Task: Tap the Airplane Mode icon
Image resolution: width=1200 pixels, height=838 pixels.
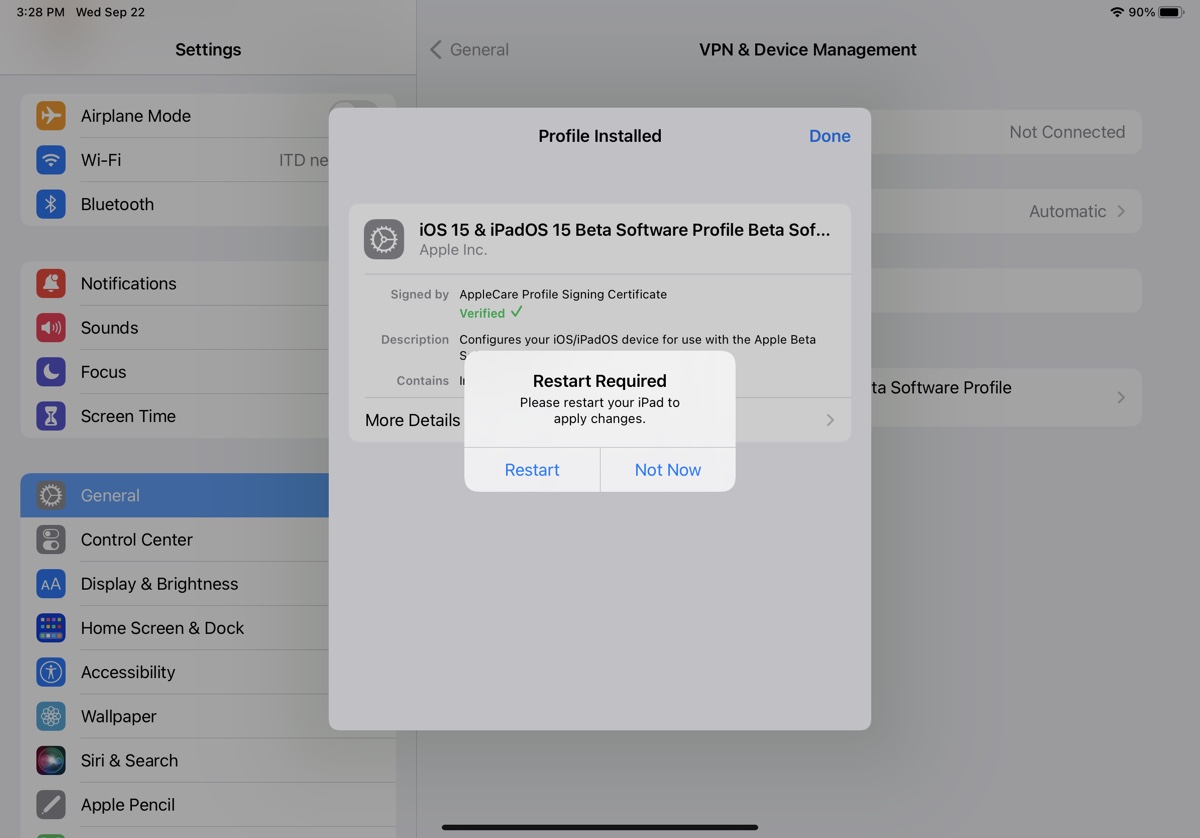Action: pos(51,115)
